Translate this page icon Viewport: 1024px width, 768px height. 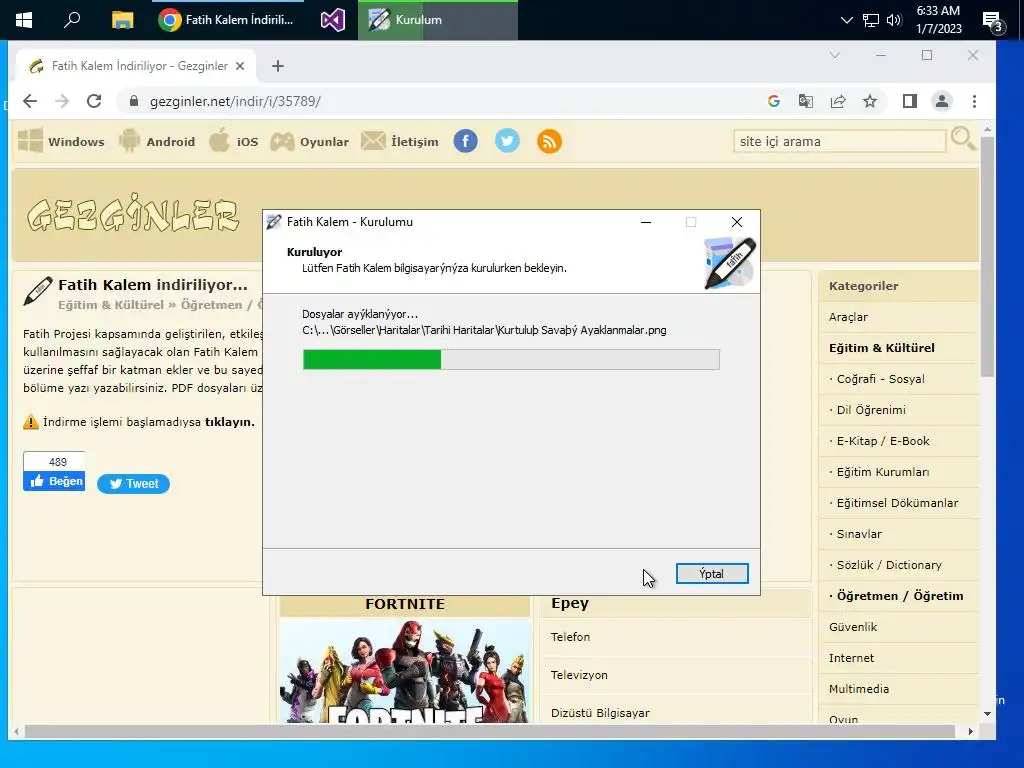click(806, 101)
